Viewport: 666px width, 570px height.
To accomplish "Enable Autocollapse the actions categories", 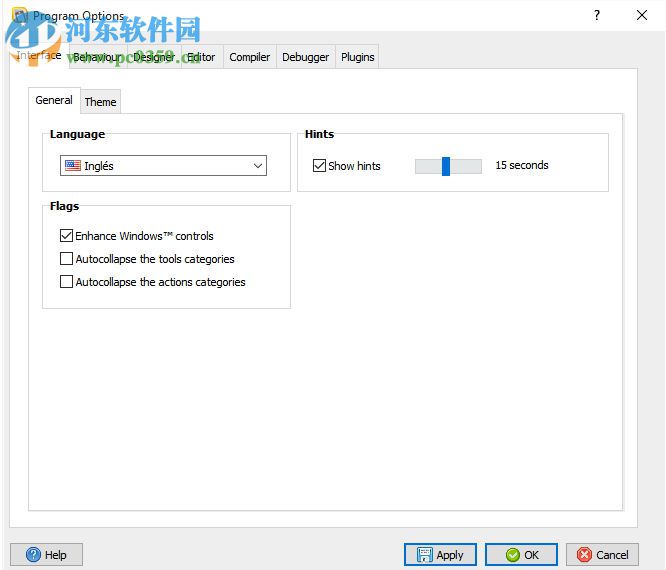I will 66,282.
